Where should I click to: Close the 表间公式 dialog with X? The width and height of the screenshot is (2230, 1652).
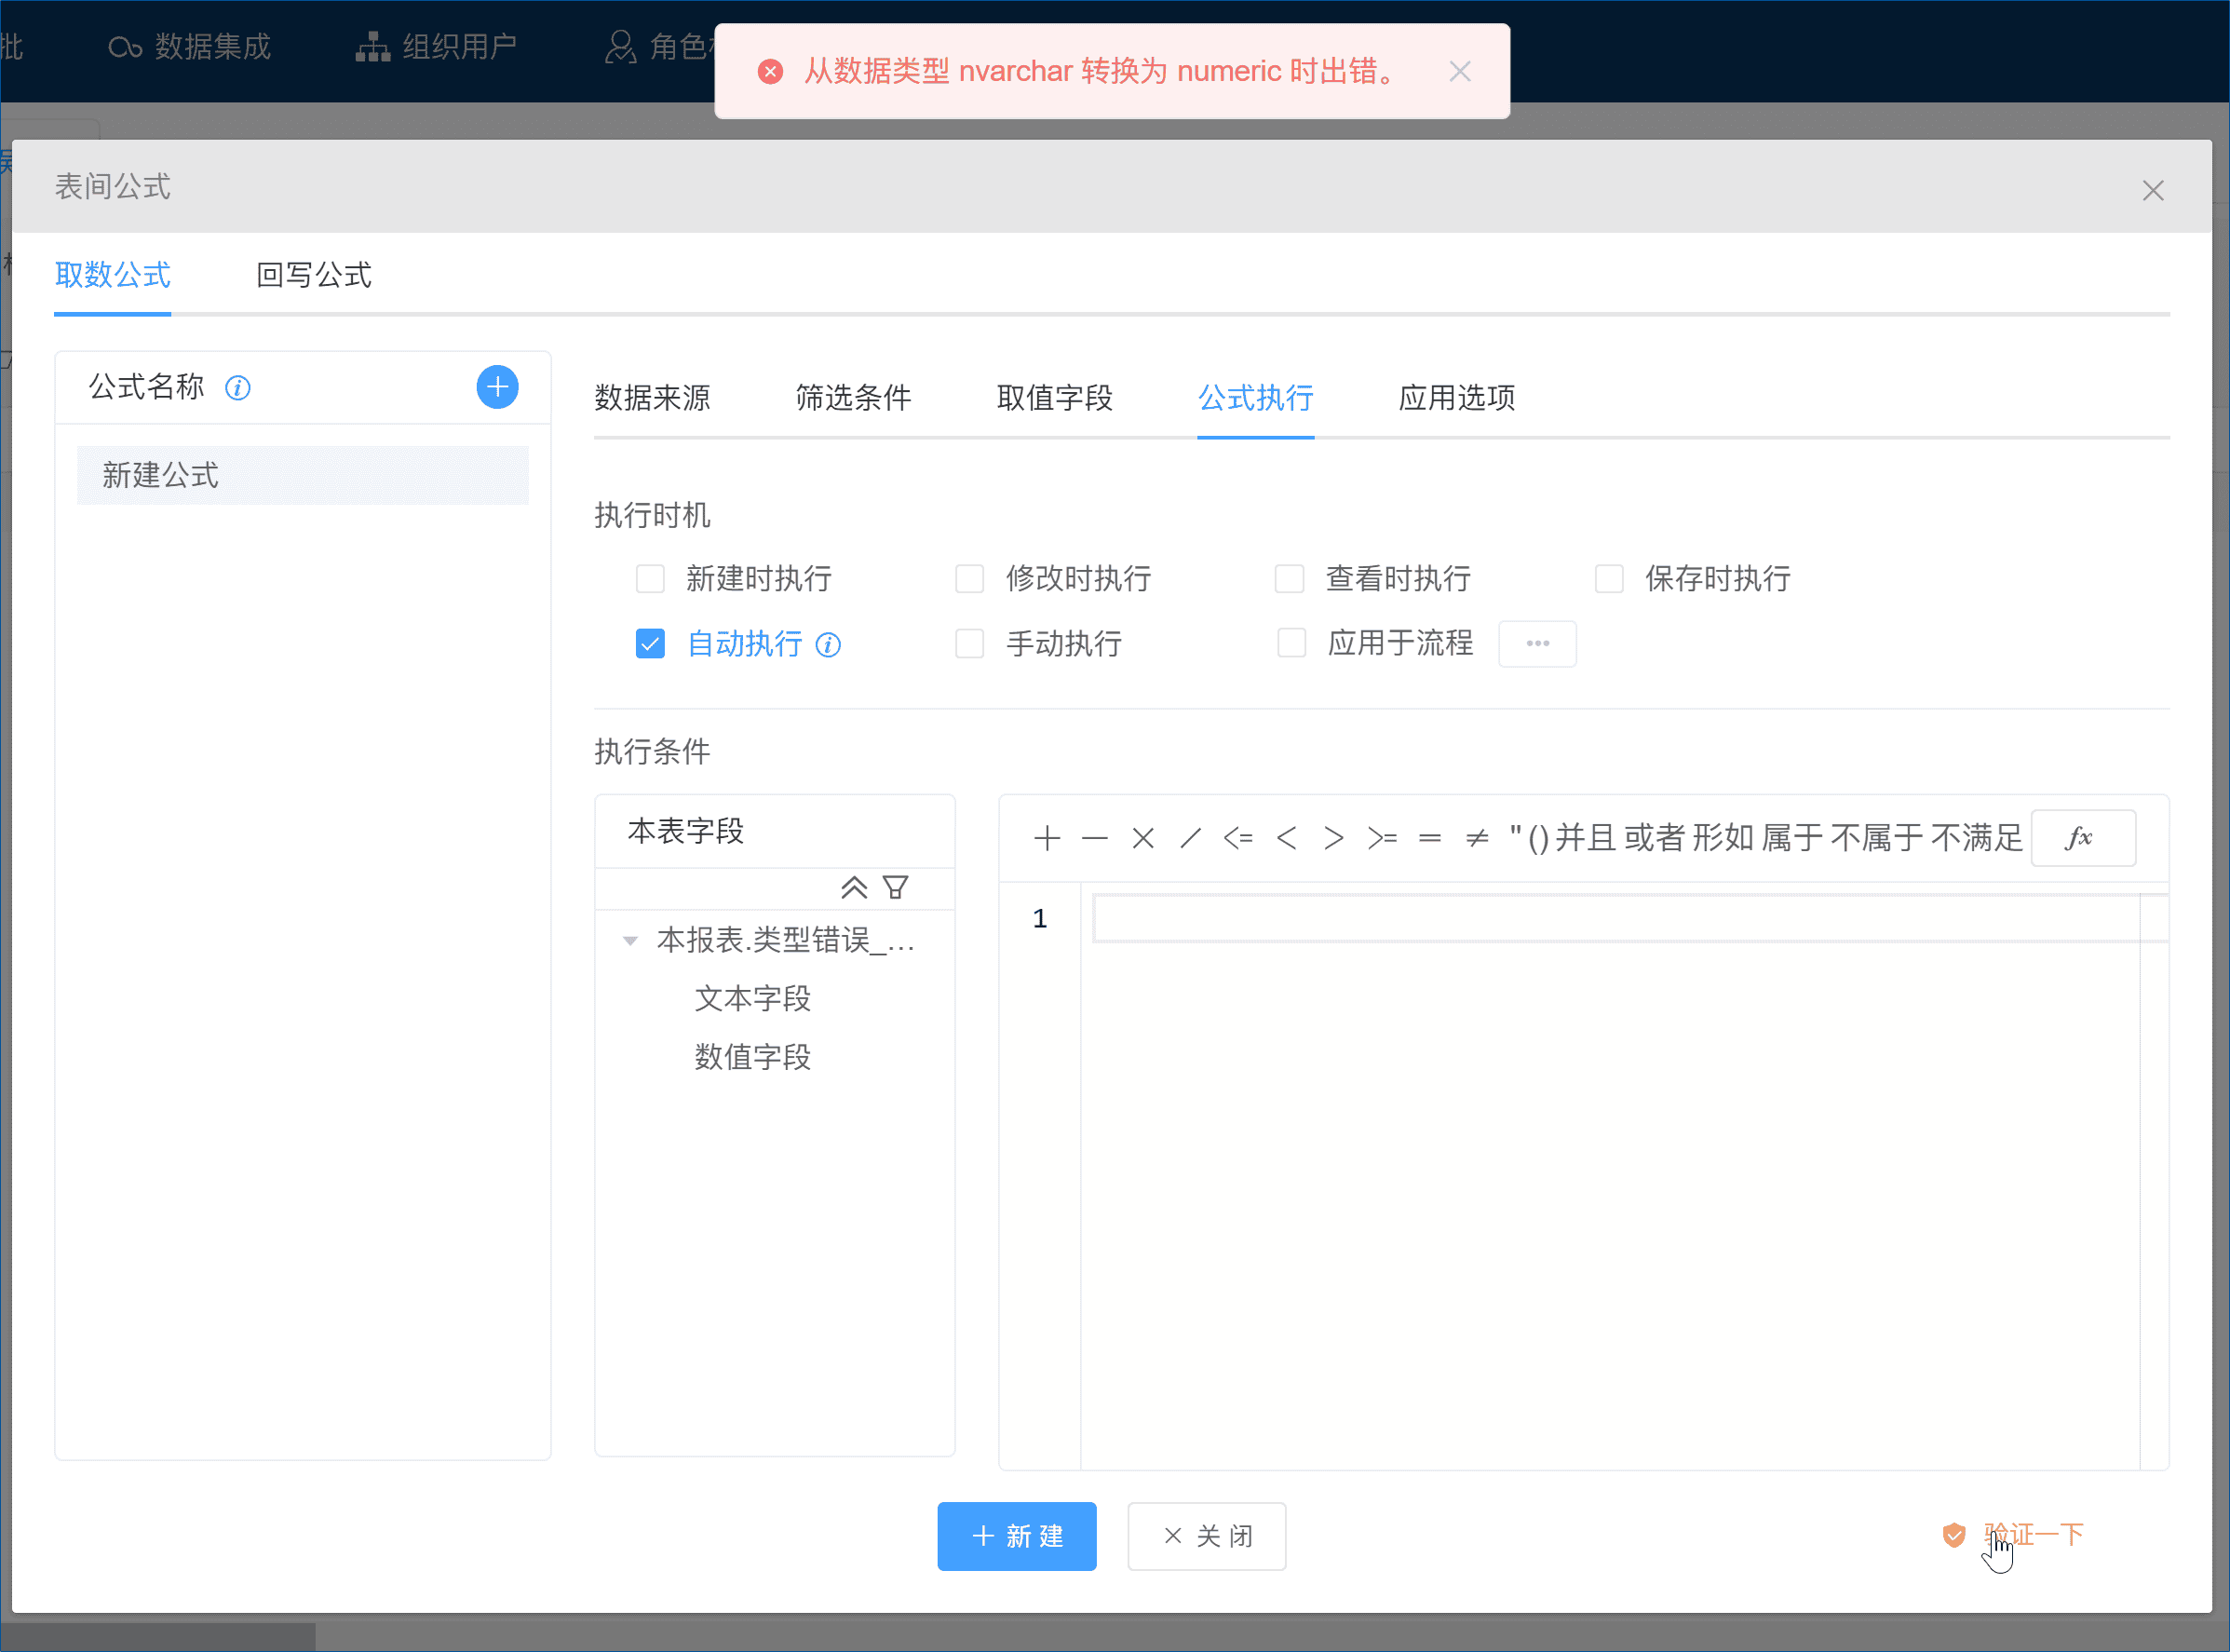point(2152,190)
